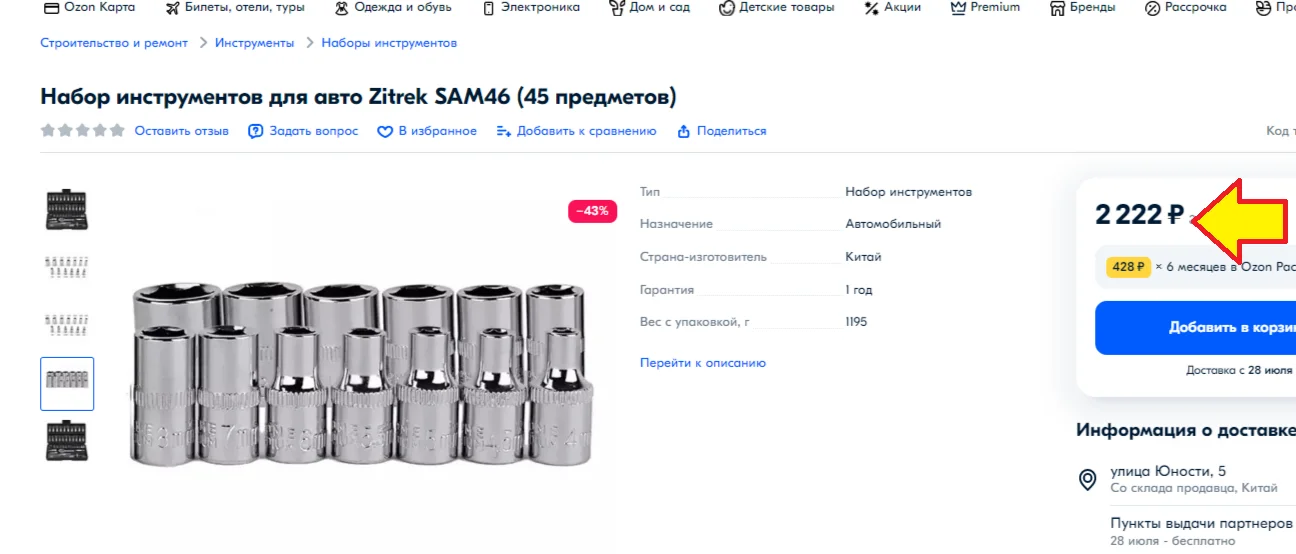Select the first closed toolbox thumbnail
The height and width of the screenshot is (554, 1296).
(67, 210)
